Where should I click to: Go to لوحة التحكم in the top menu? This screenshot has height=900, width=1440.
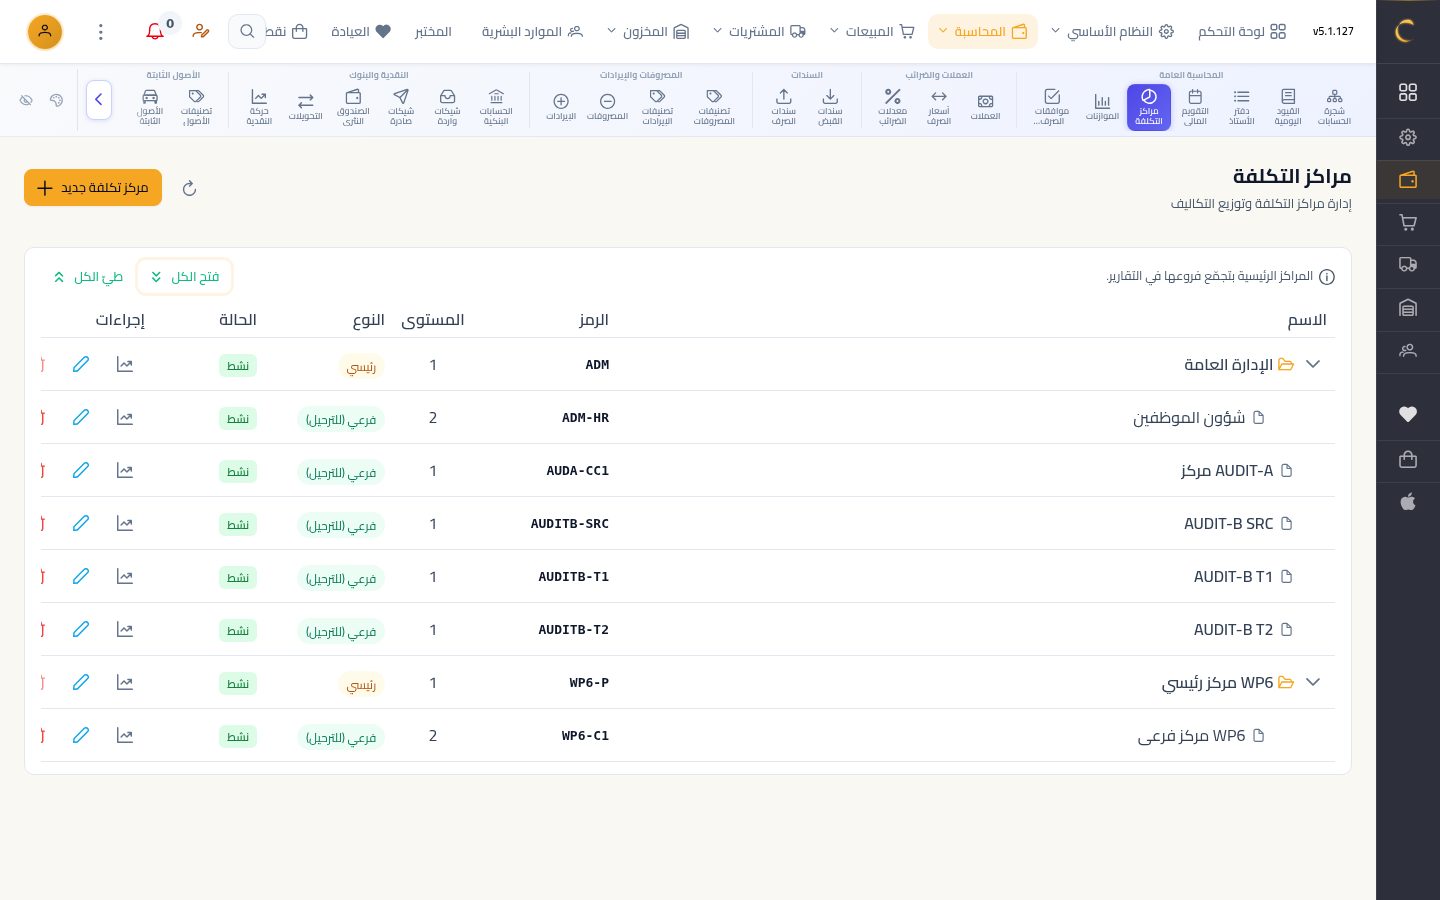1242,32
